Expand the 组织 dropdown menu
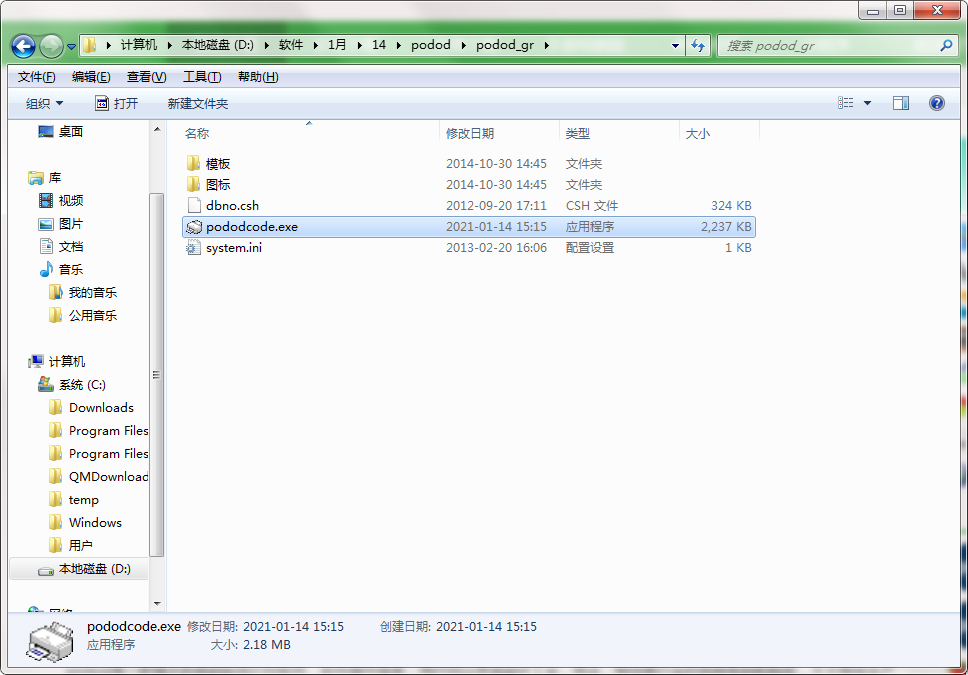The image size is (968, 675). (x=44, y=104)
